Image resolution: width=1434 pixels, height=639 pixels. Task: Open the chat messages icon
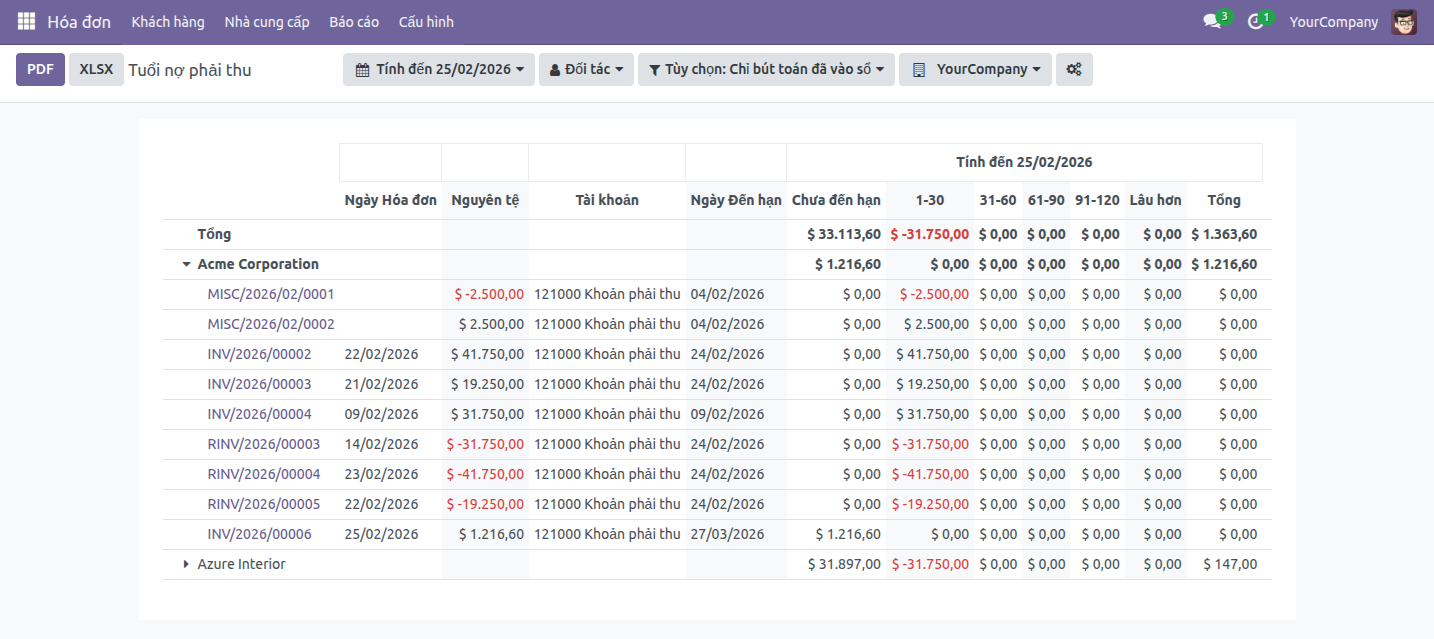click(1212, 22)
